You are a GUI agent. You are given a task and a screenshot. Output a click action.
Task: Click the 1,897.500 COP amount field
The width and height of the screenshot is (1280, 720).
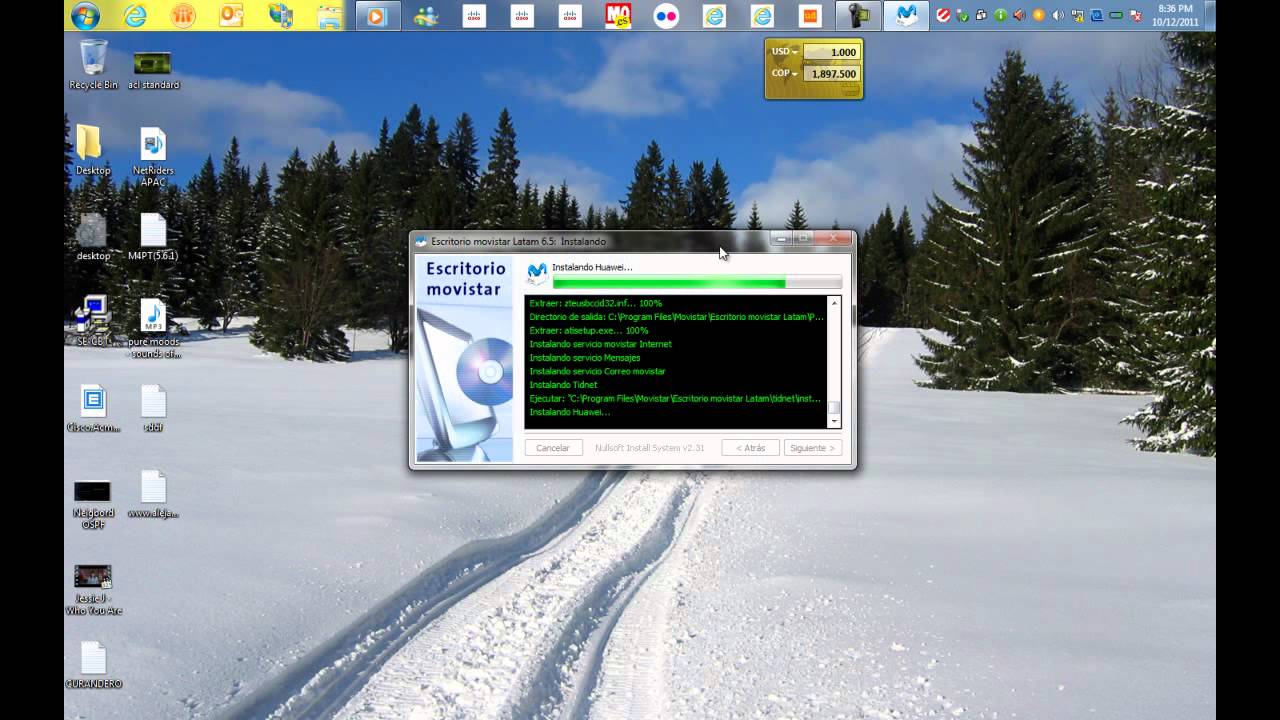831,74
